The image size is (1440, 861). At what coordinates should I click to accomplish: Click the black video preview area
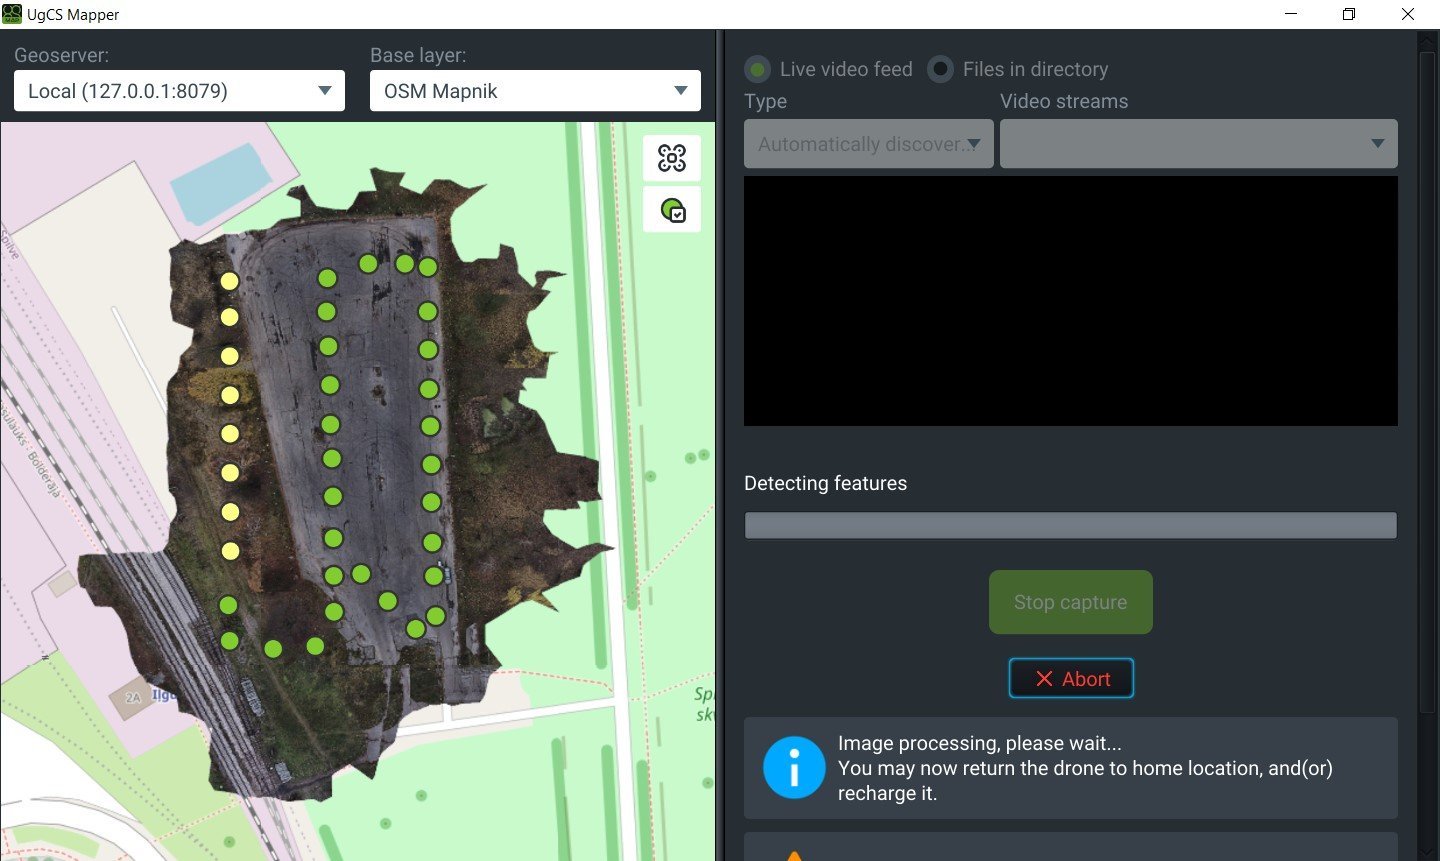coord(1070,301)
